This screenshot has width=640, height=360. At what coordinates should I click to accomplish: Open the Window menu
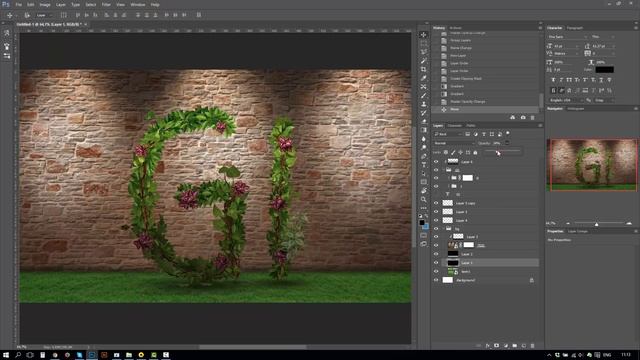[138, 4]
